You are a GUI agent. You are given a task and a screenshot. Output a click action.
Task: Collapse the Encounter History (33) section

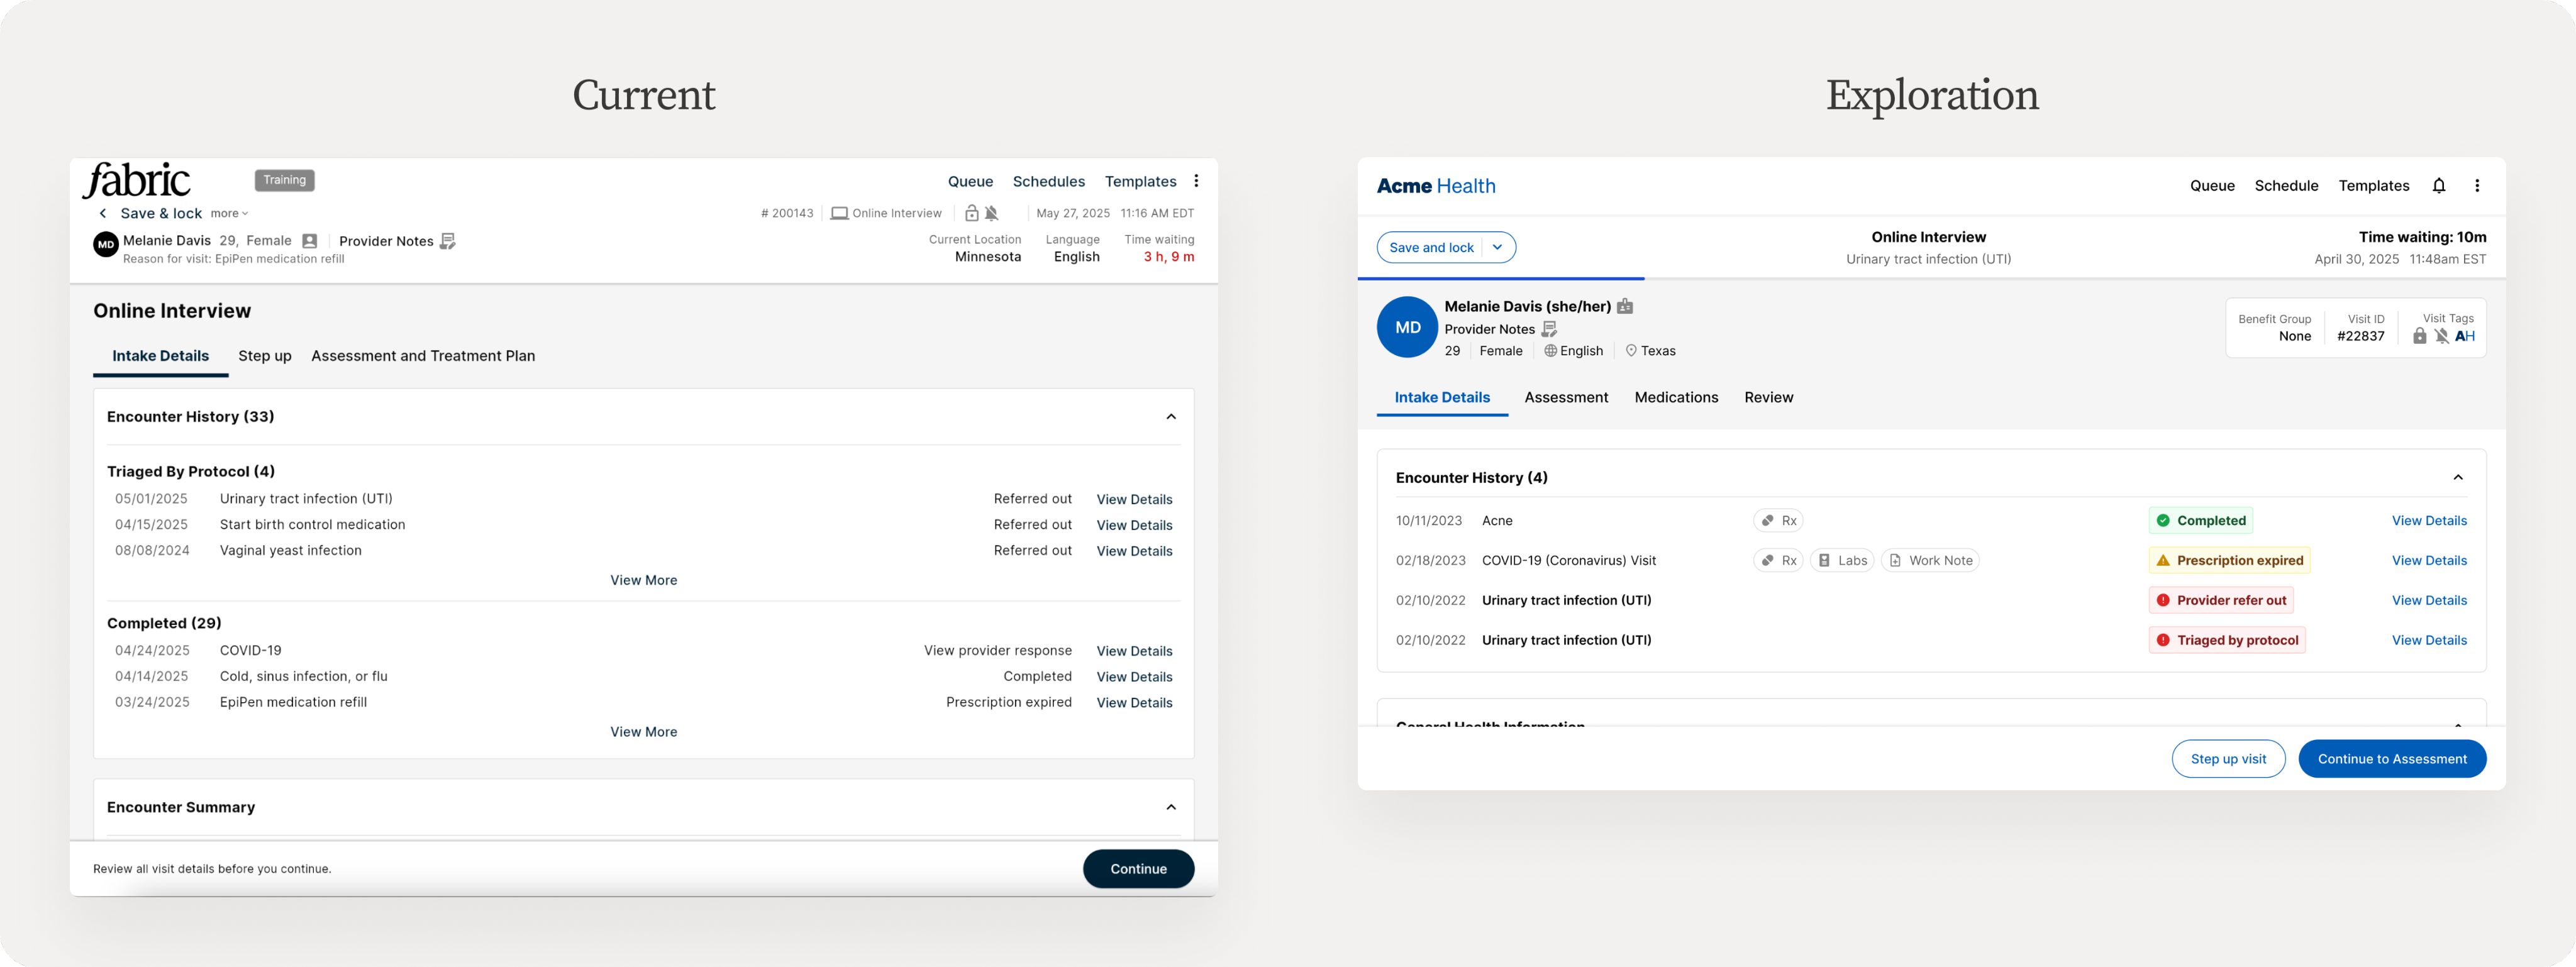(x=1171, y=416)
